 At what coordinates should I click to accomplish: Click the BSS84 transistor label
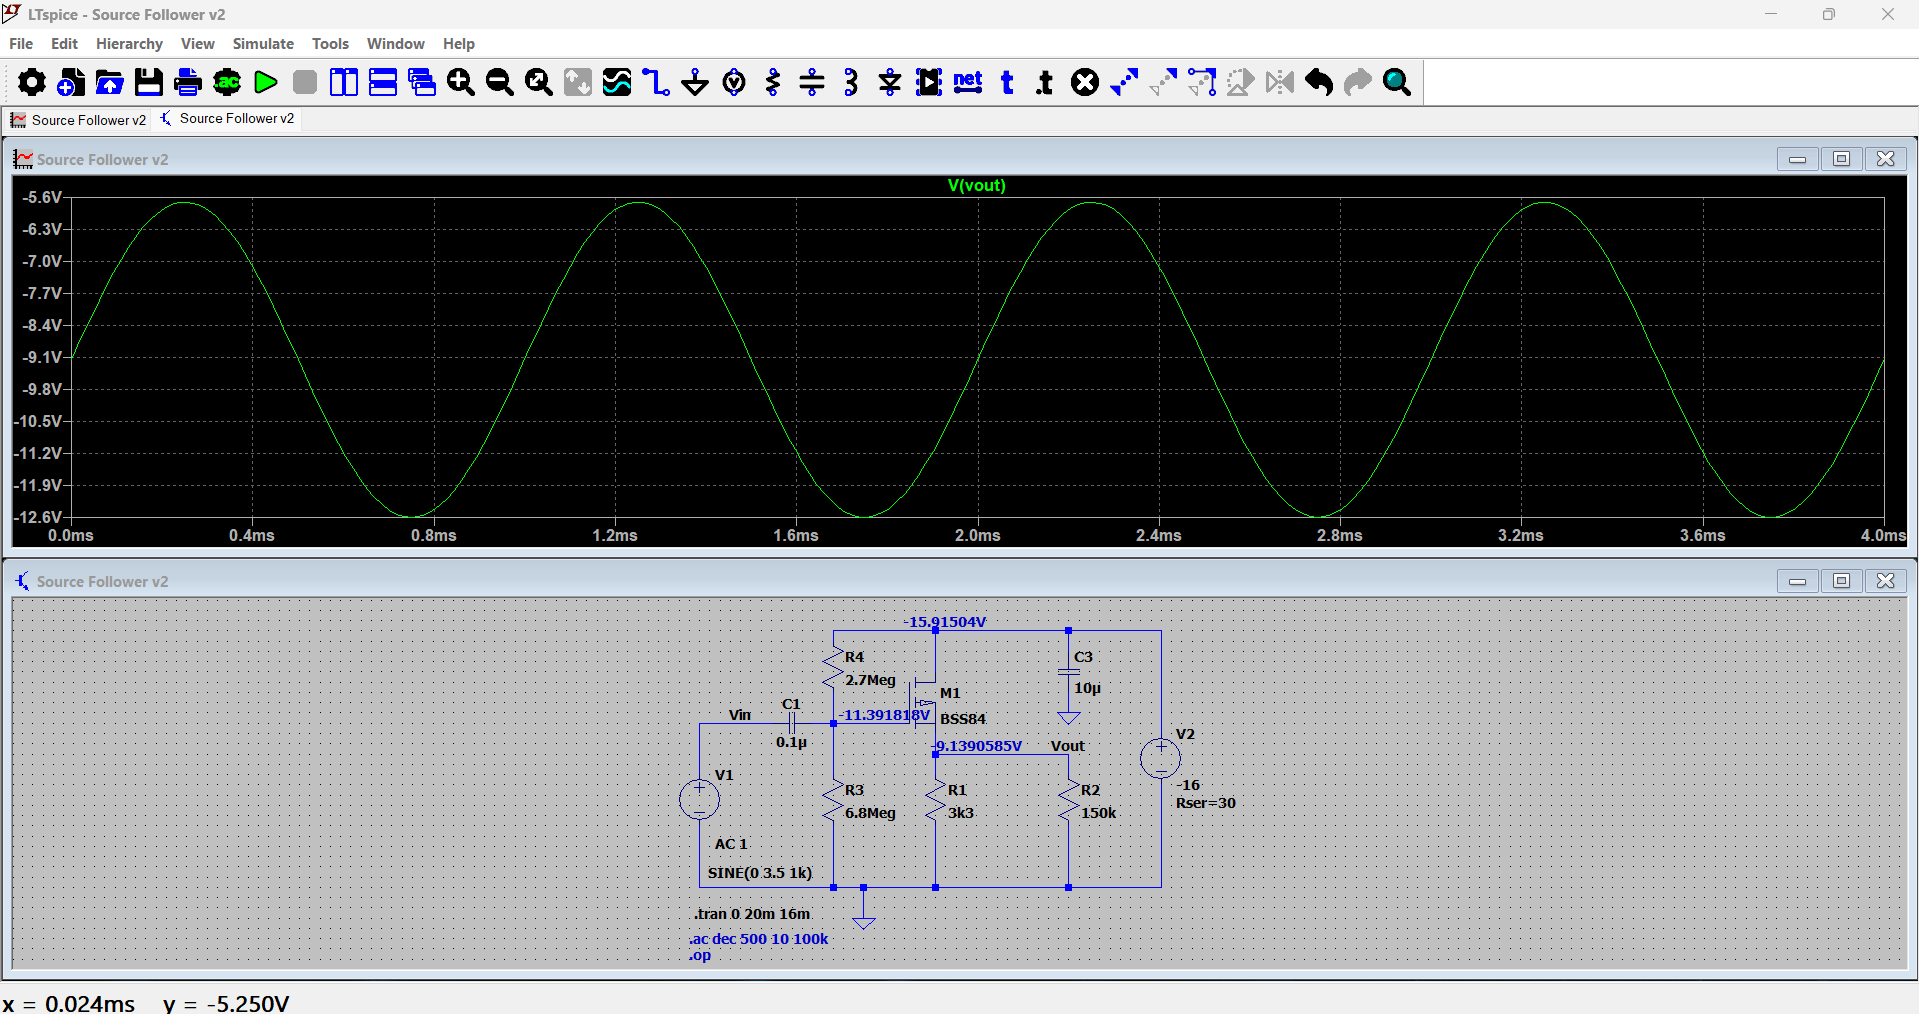(x=963, y=719)
